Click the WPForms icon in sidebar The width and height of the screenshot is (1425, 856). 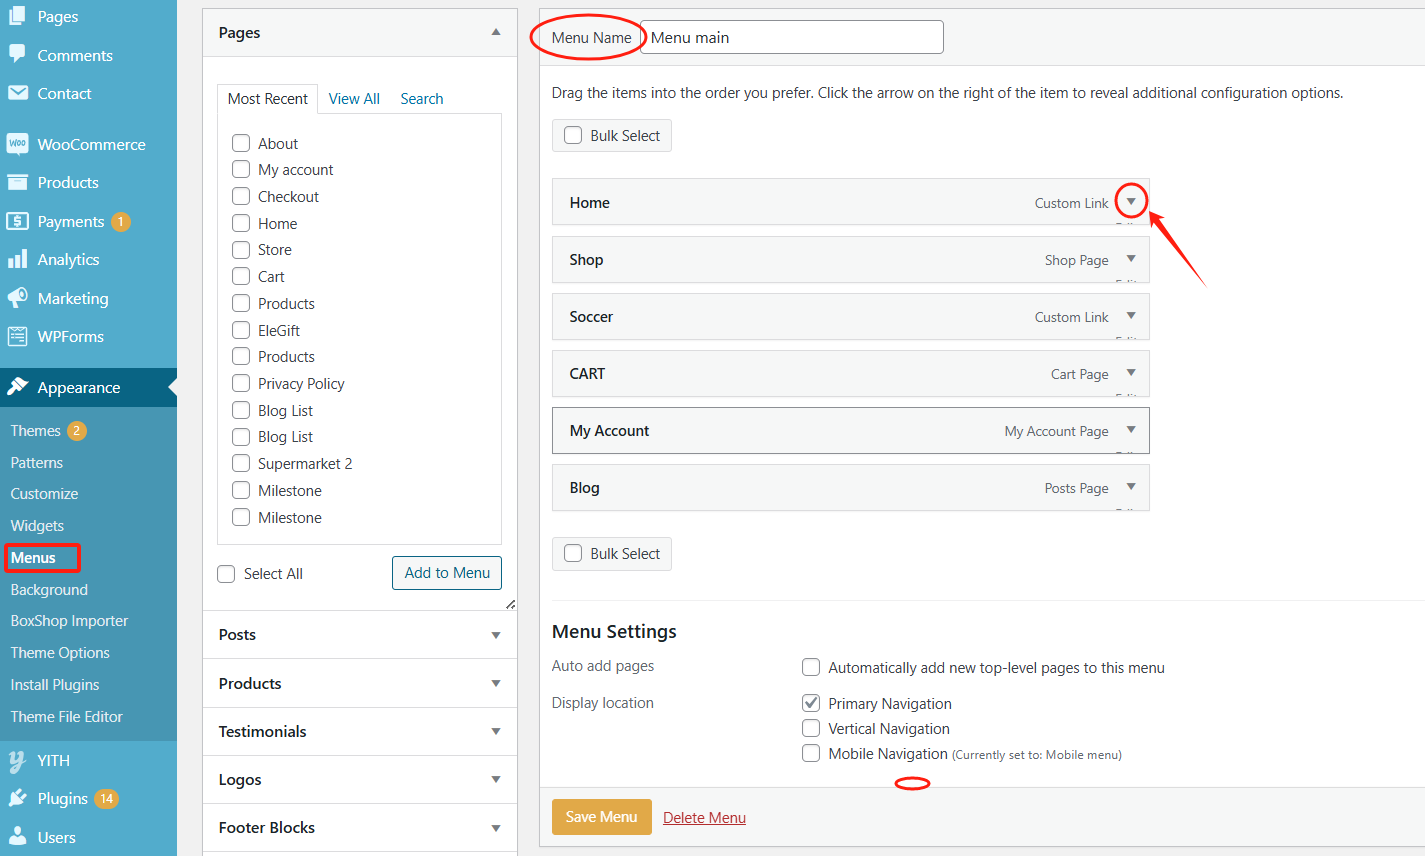click(17, 336)
